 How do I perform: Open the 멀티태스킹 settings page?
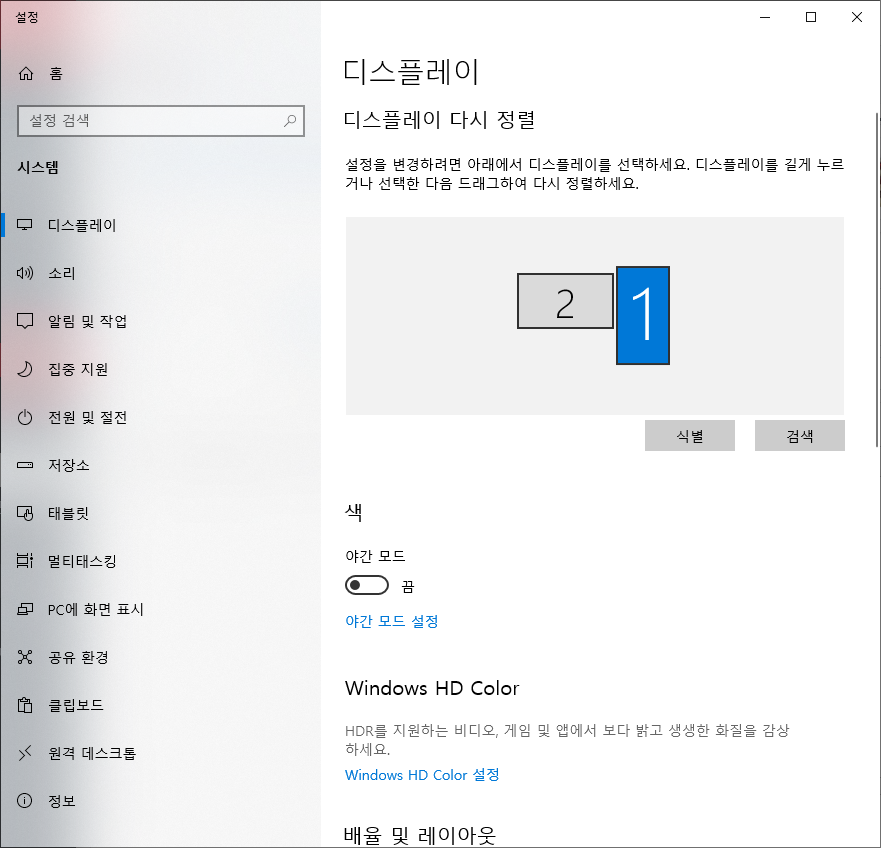[82, 561]
